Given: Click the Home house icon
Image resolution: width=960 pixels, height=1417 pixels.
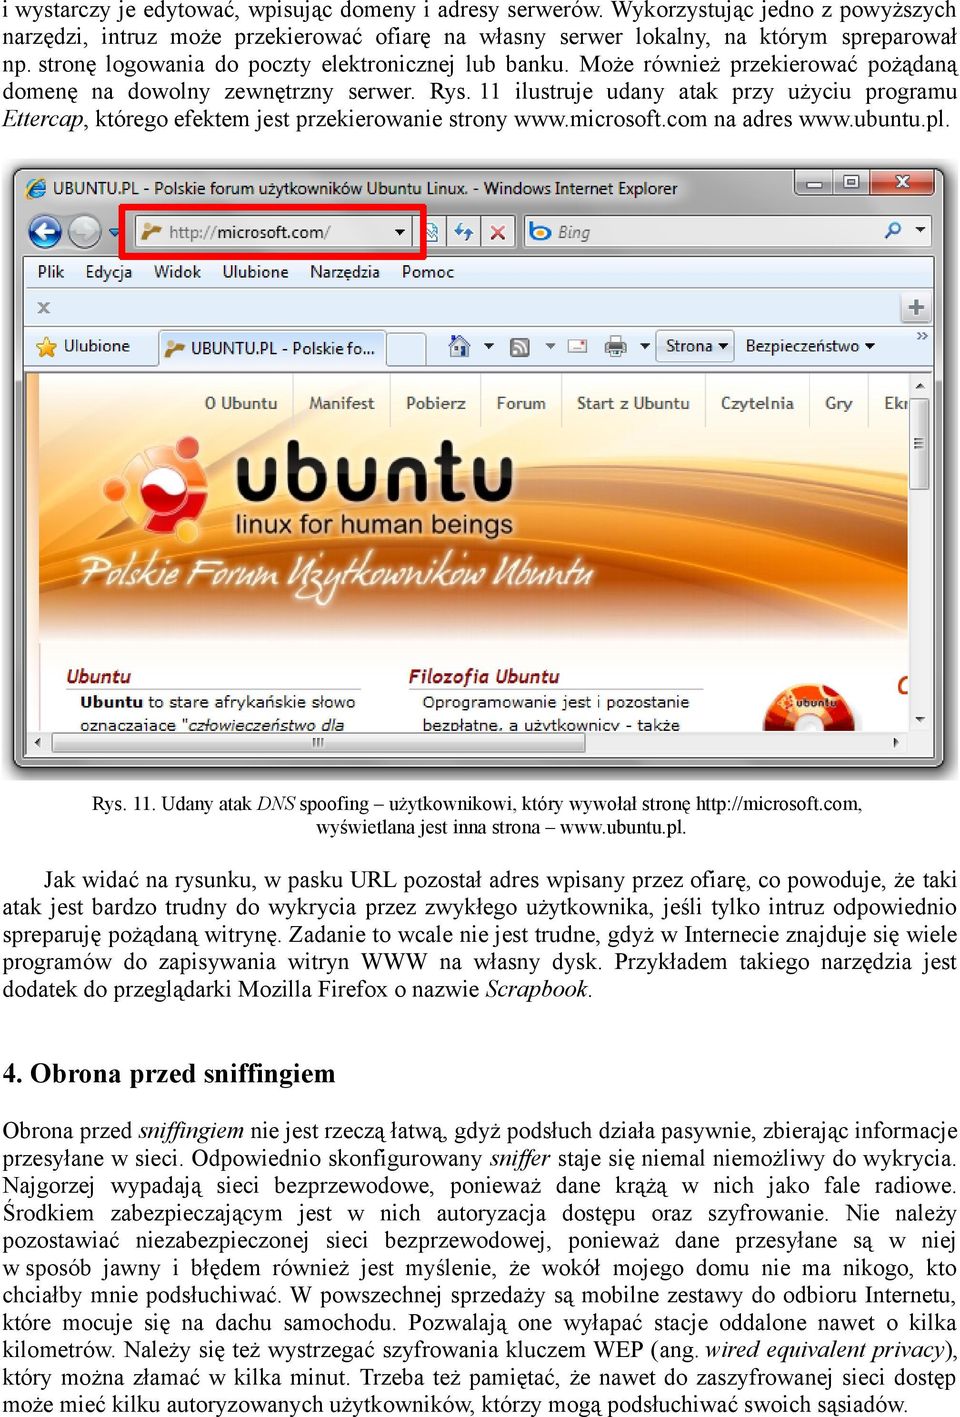Looking at the screenshot, I should coord(459,346).
